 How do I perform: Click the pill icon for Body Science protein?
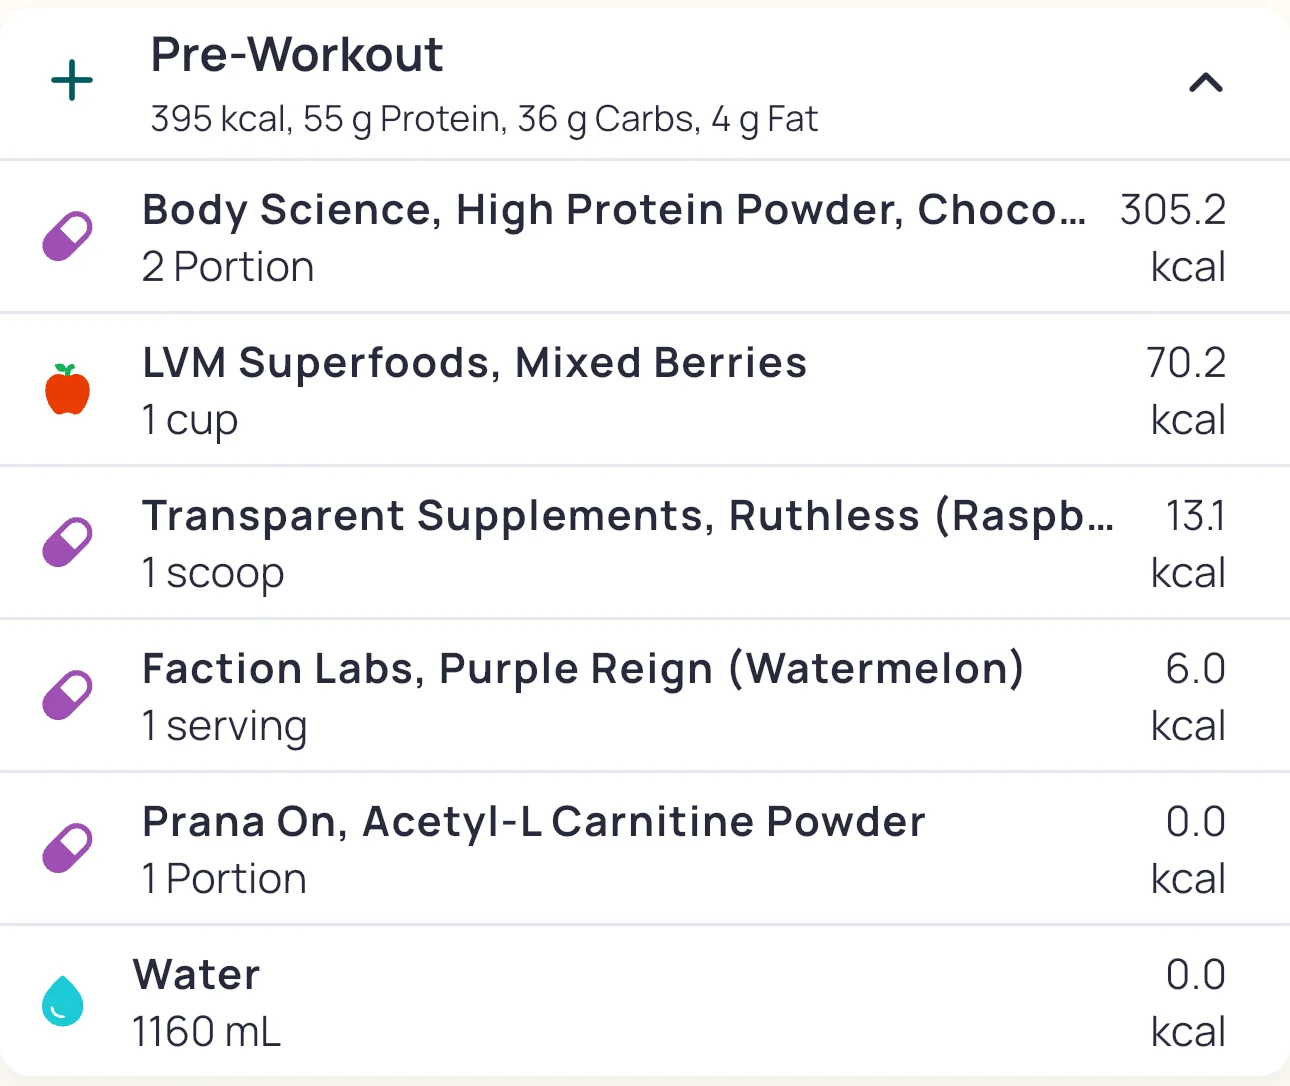68,237
